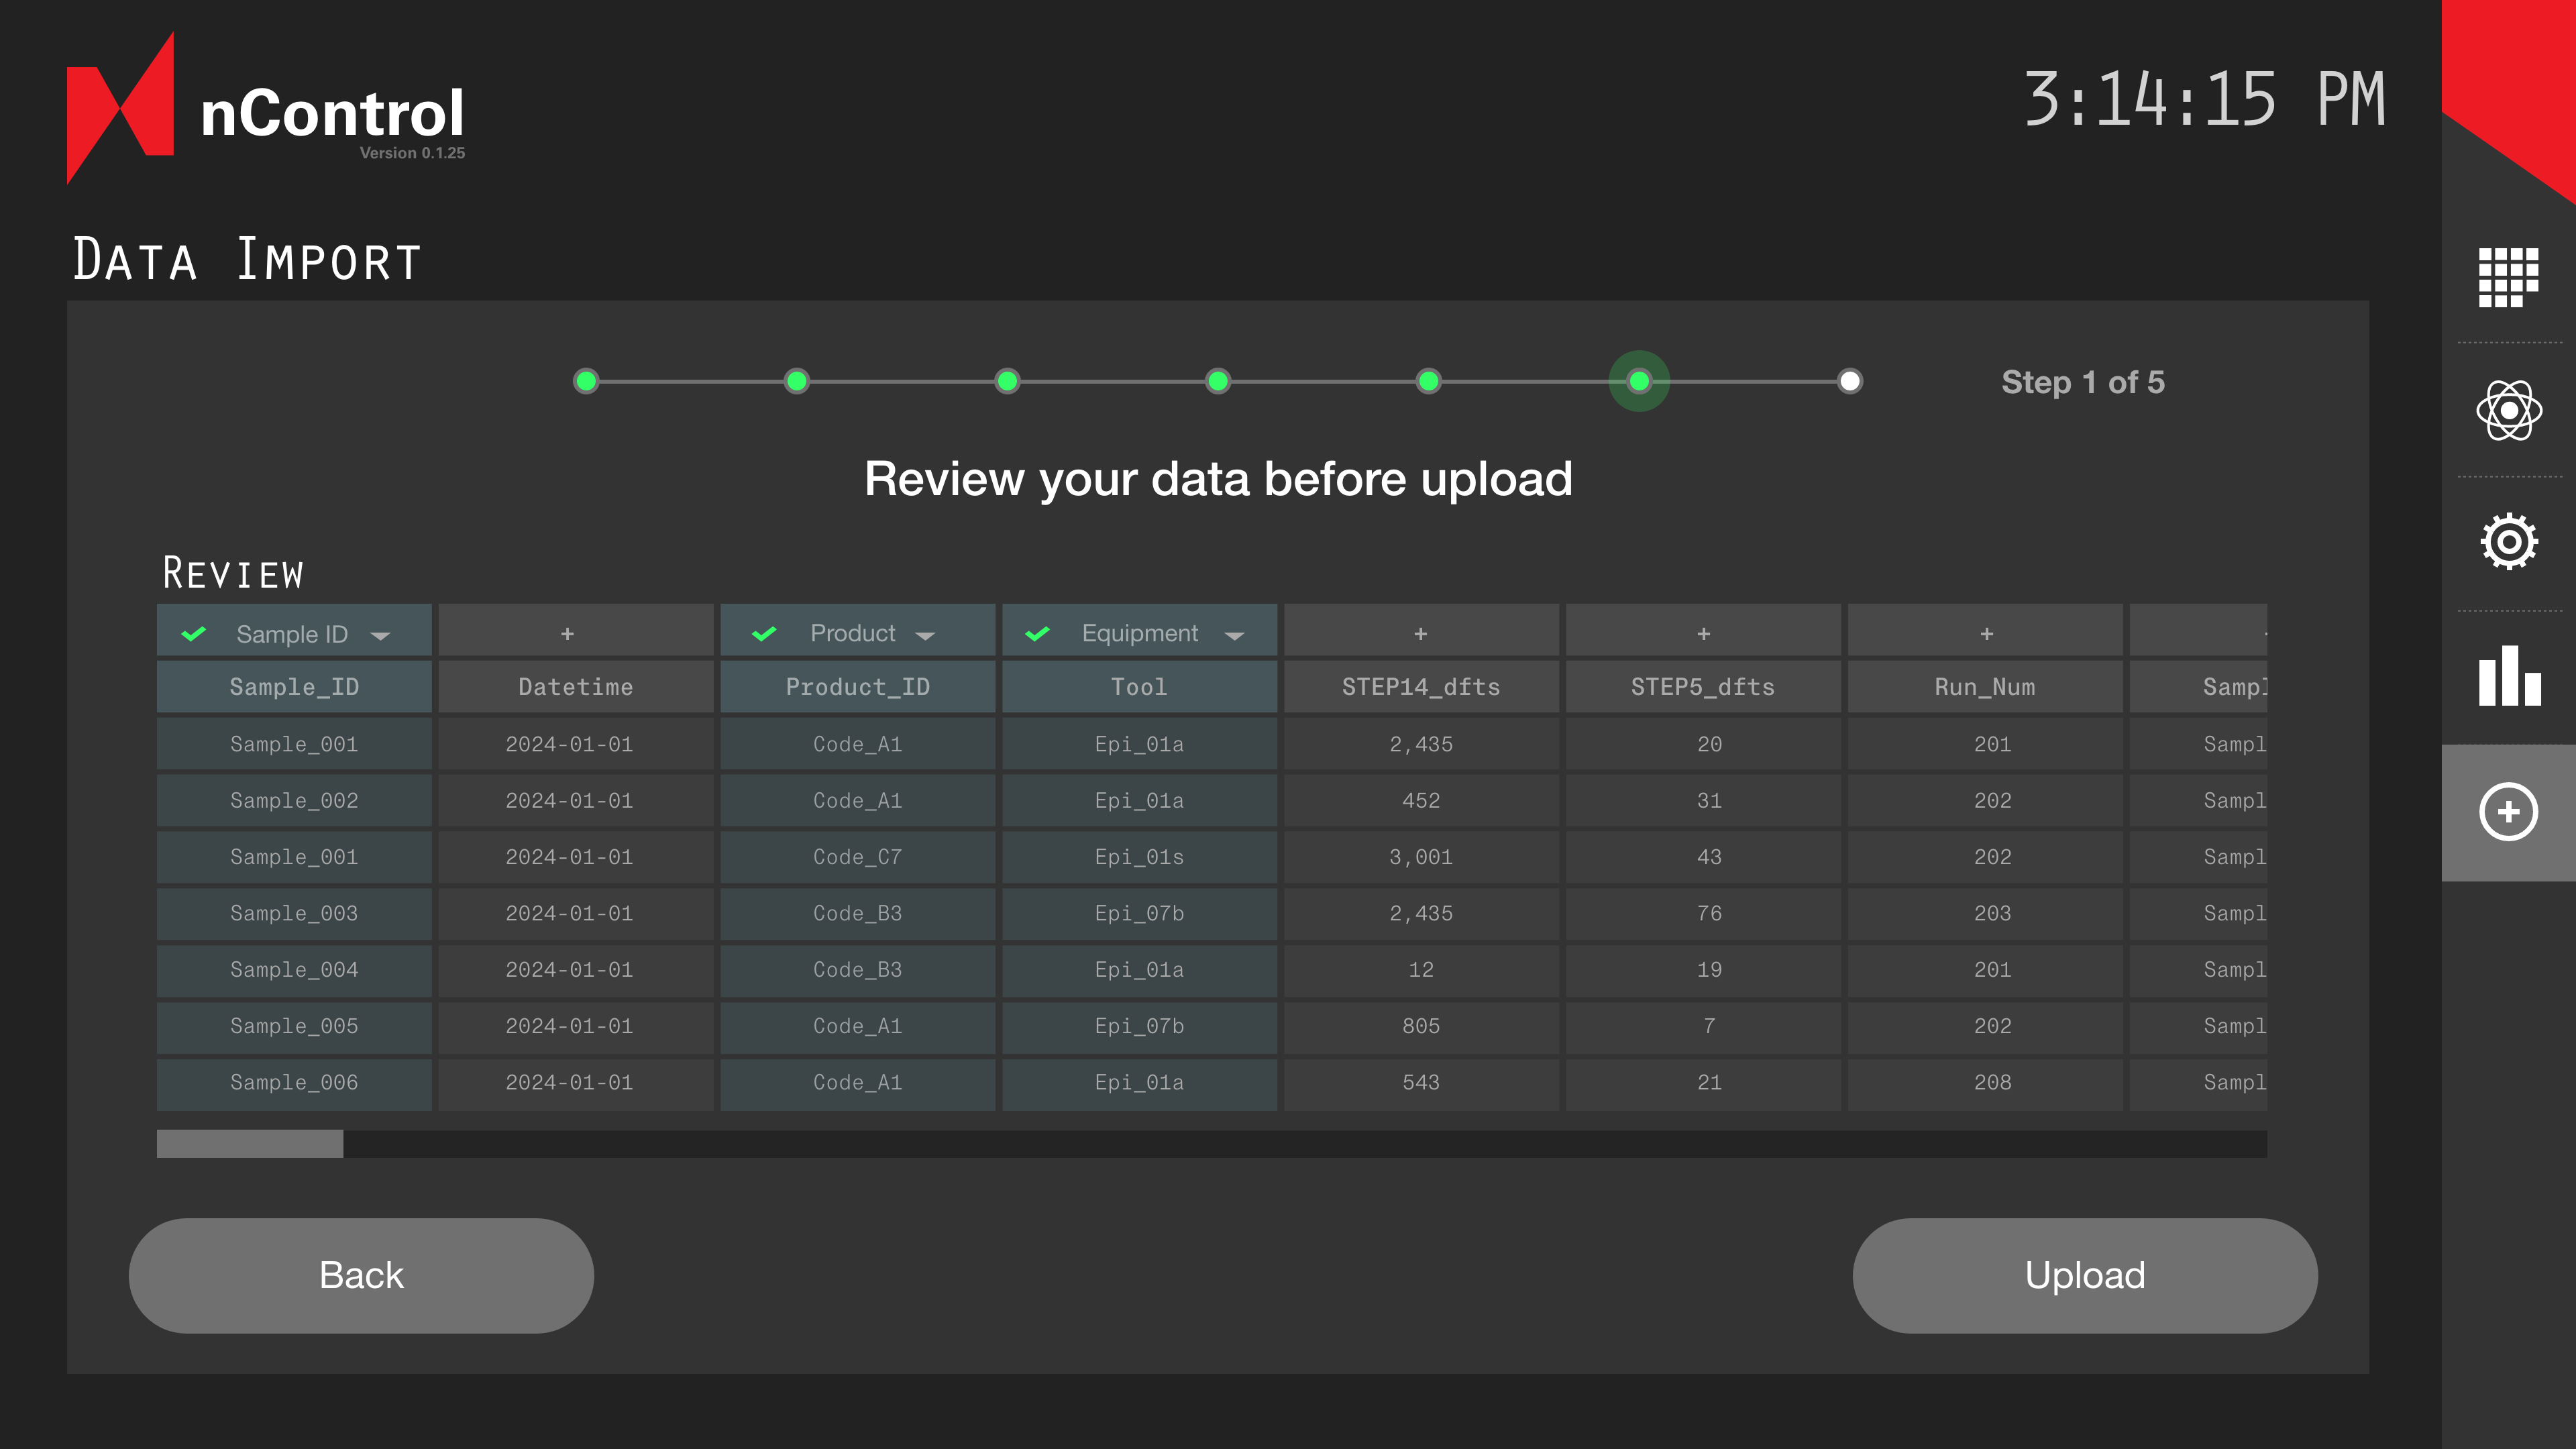
Task: Expand the Equipment dropdown arrow
Action: 1234,636
